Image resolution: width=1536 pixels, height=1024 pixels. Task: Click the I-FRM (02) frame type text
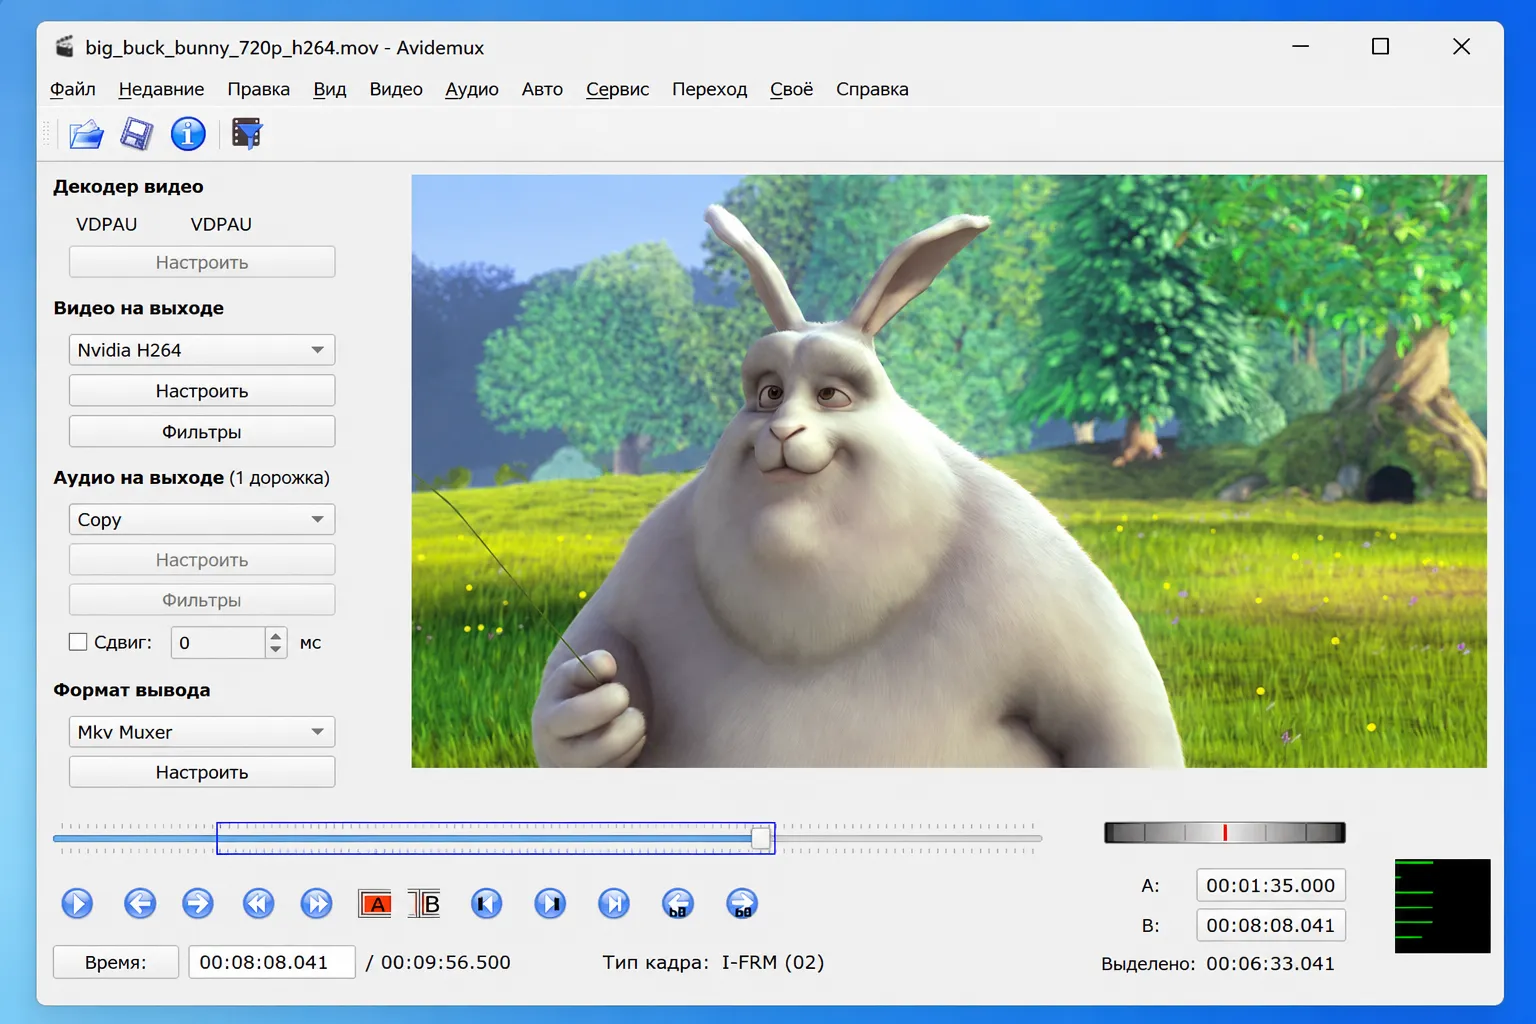click(773, 962)
